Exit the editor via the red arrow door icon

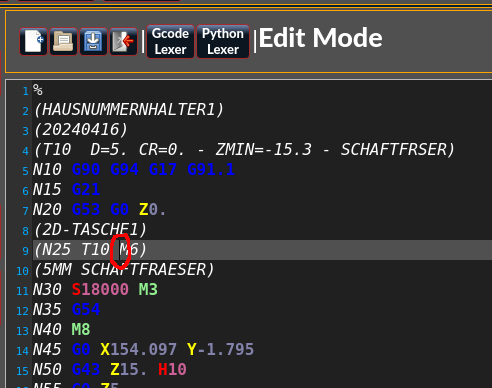pos(123,42)
